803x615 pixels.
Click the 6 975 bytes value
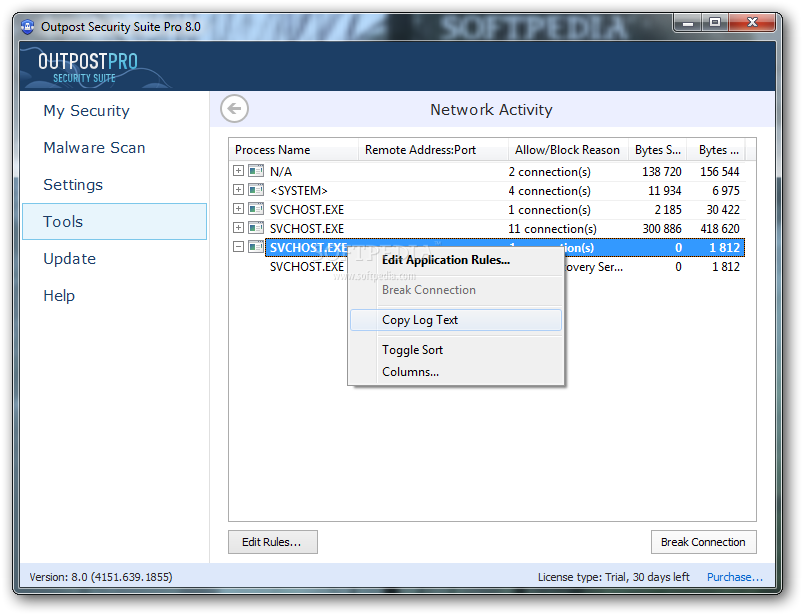(x=726, y=190)
